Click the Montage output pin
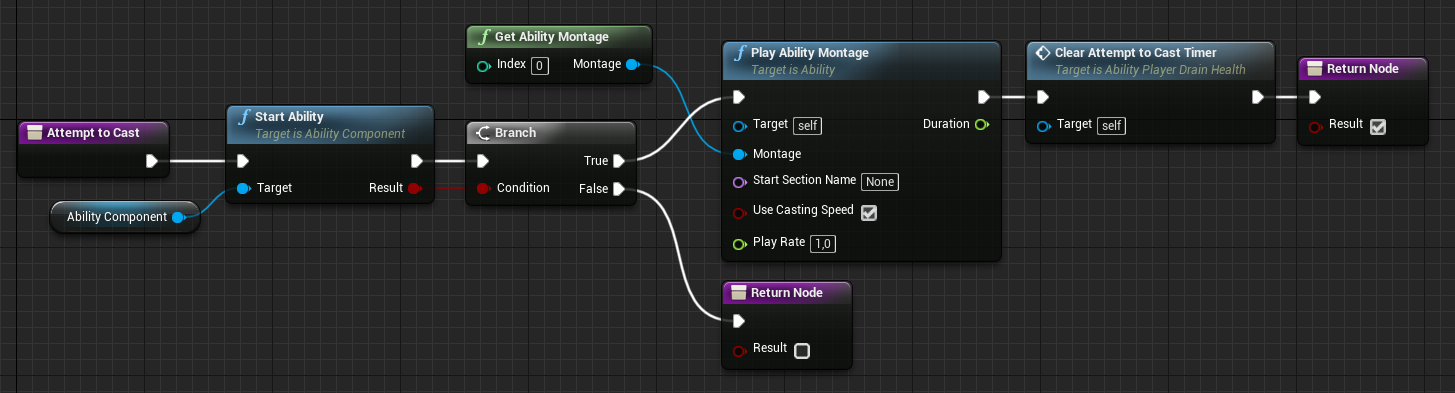Viewport: 1455px width, 393px height. [631, 65]
